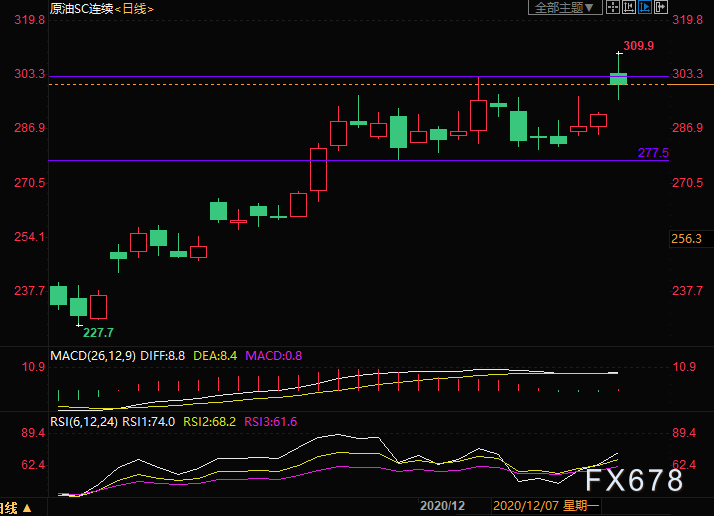Select the RSI(6,12,24) indicator label
Screen dimensions: 714x516
[84, 422]
